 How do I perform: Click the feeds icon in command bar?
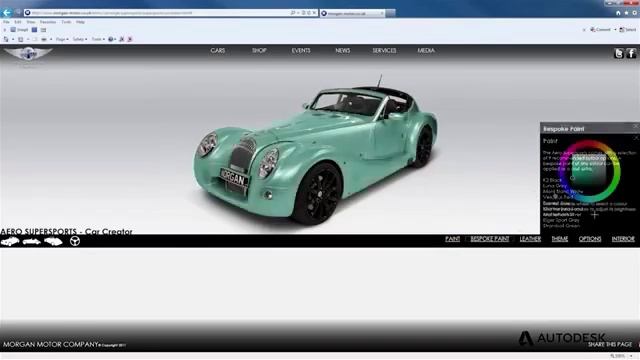20,39
